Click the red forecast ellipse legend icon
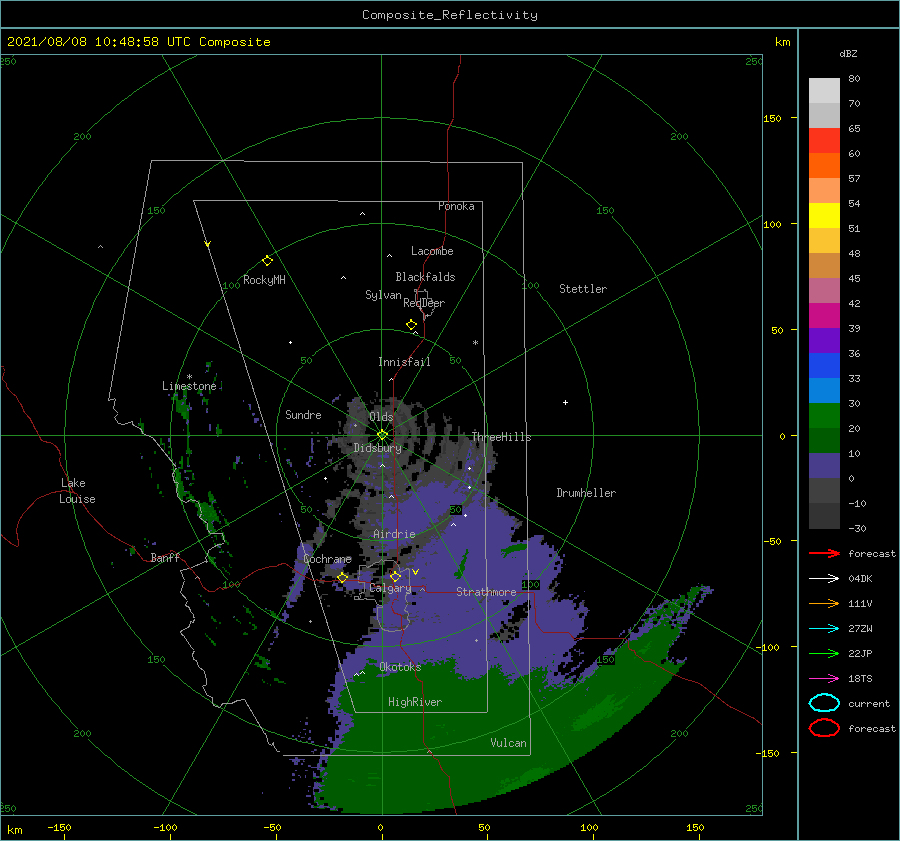 (824, 728)
